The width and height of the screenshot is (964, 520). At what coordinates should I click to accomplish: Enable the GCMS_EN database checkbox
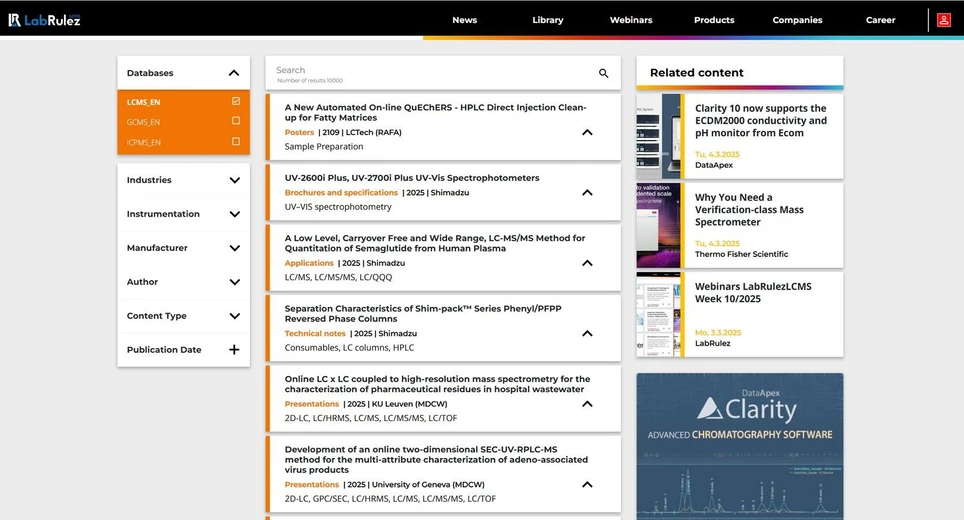236,122
